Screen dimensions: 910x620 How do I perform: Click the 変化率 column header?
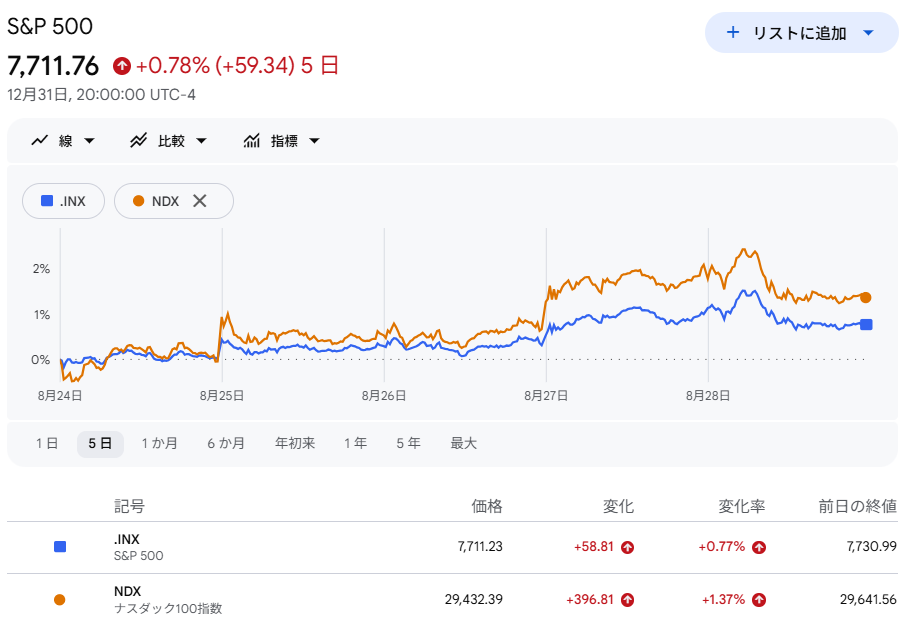click(742, 506)
